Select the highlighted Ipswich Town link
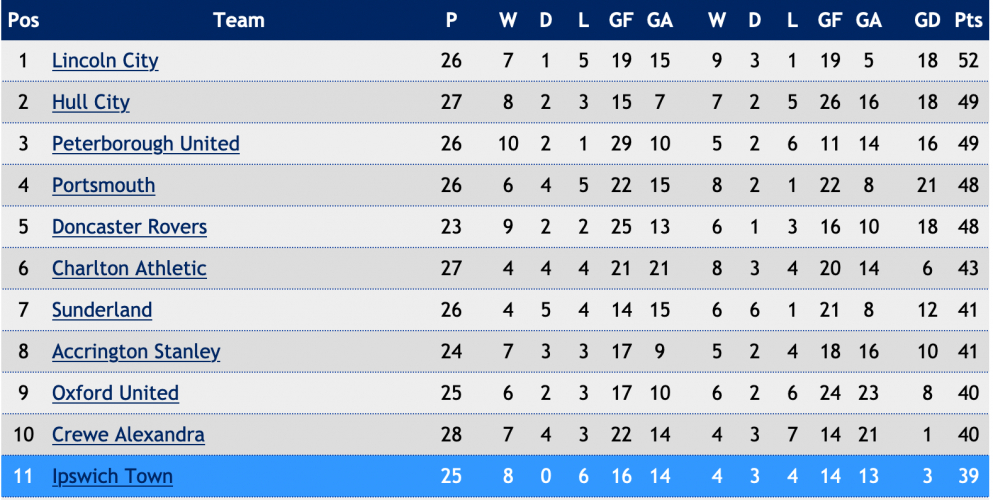The image size is (993, 500). pyautogui.click(x=112, y=476)
